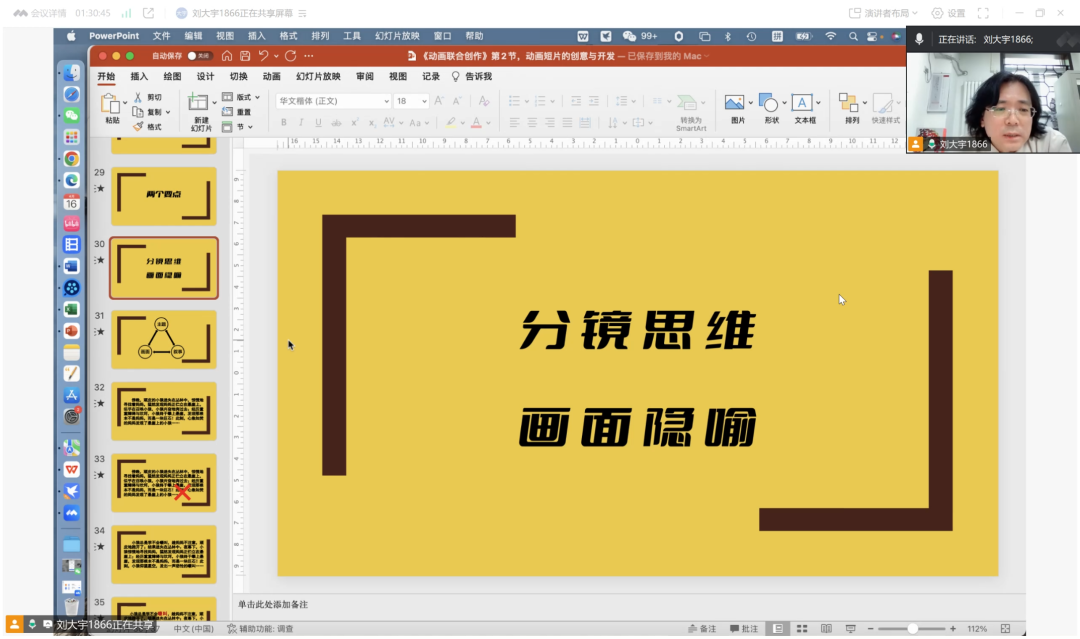This screenshot has height=639, width=1080.
Task: Select slide 31 thumbnail with triangle diagram
Action: tap(163, 340)
